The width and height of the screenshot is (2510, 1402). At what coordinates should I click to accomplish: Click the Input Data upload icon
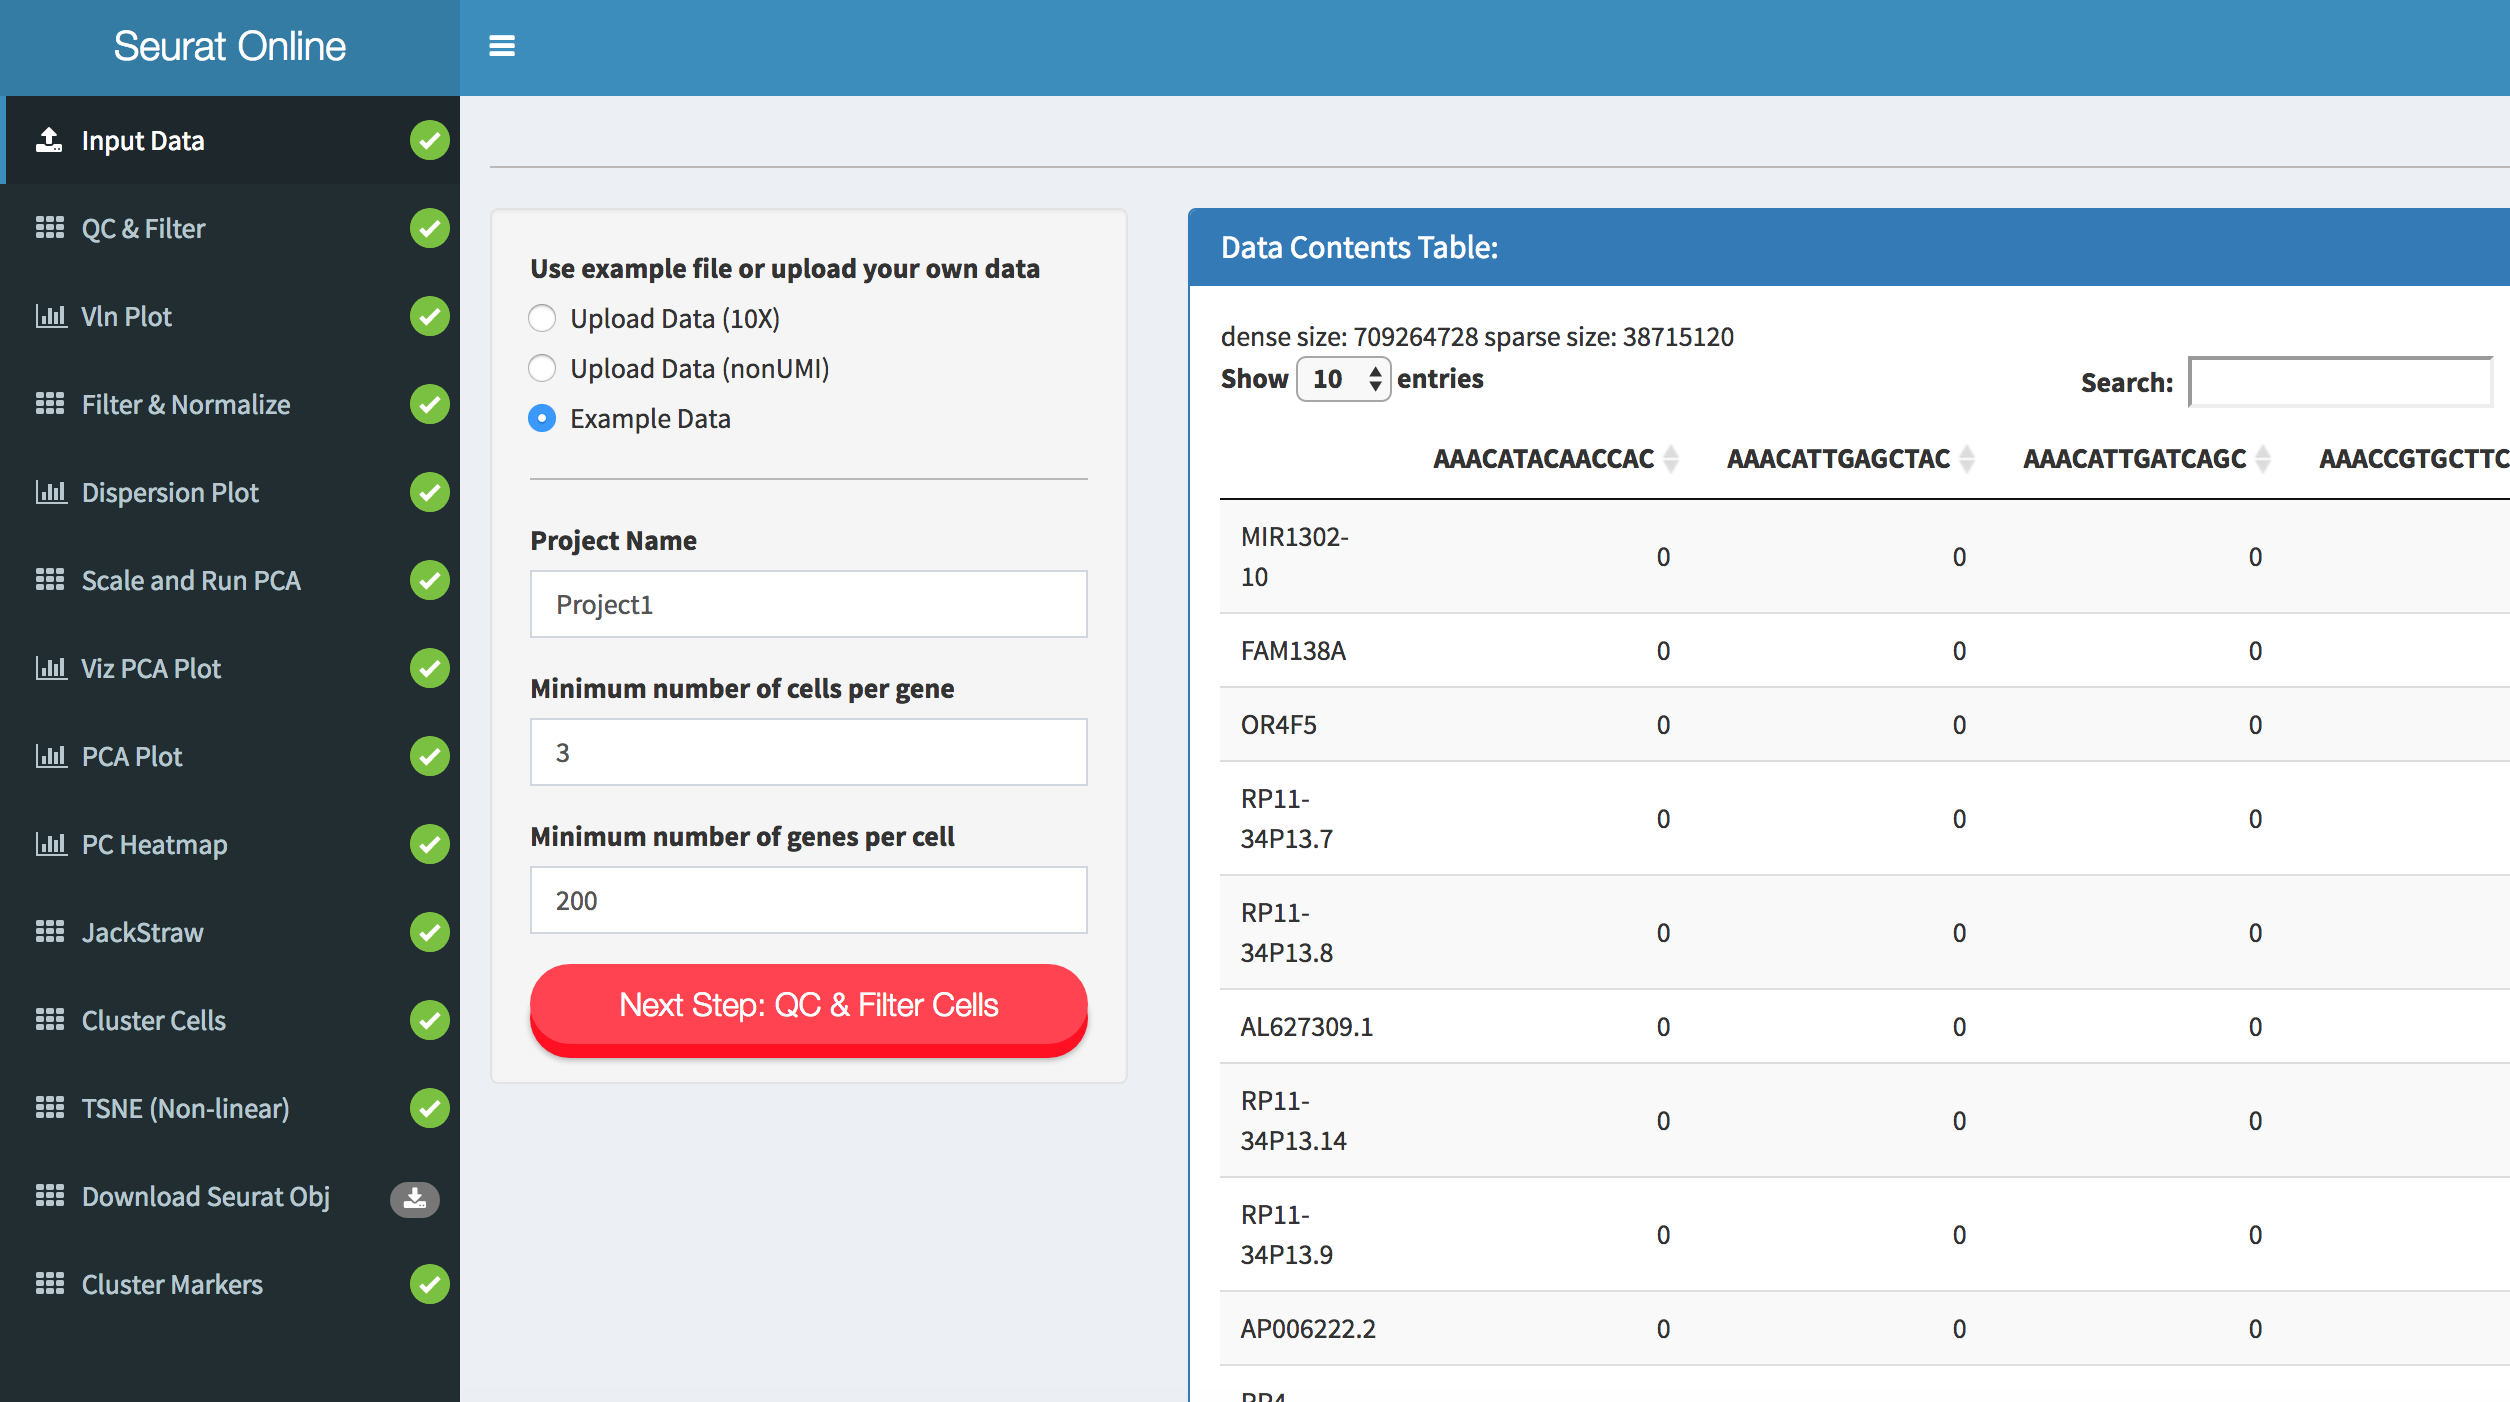(49, 140)
